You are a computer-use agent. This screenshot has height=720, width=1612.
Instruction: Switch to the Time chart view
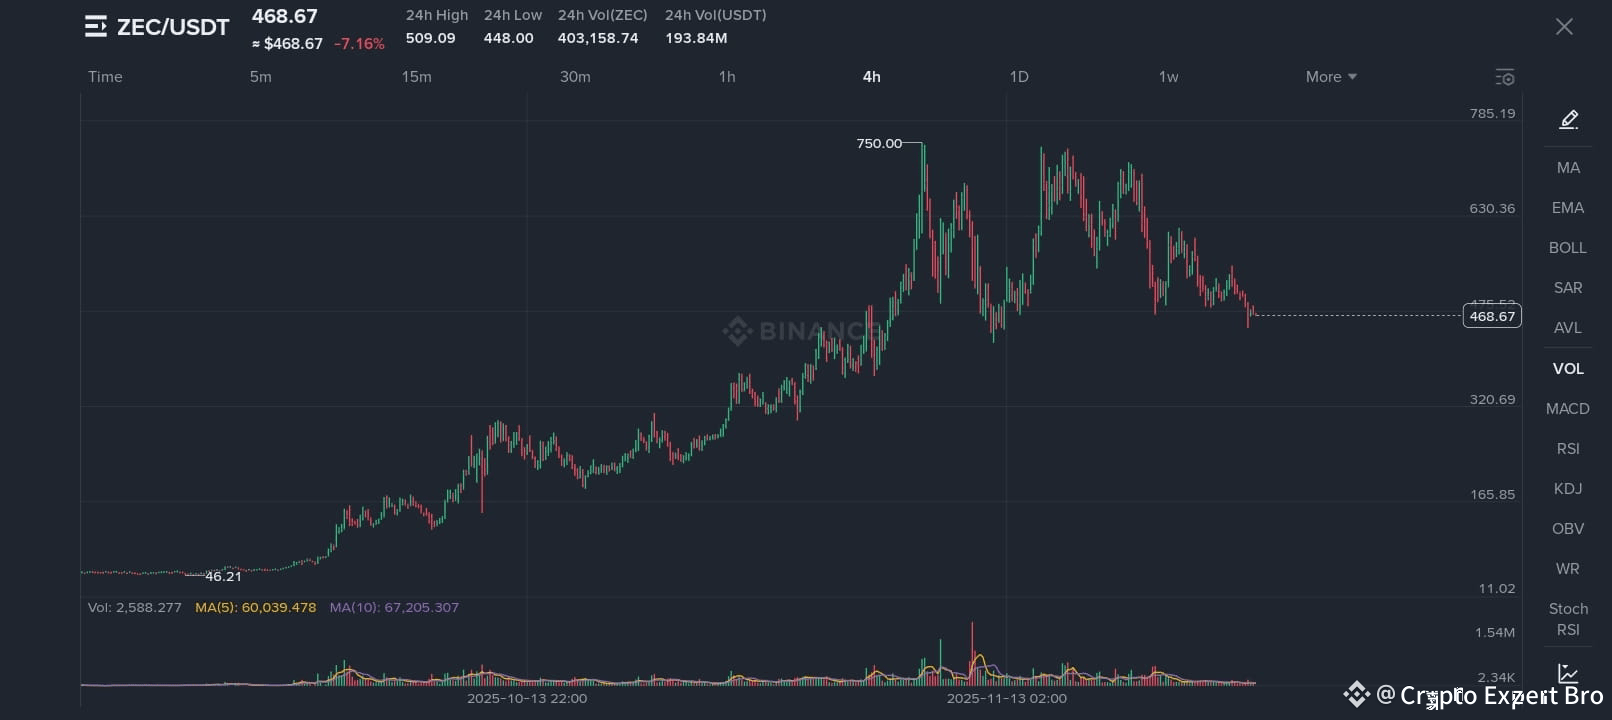coord(105,77)
